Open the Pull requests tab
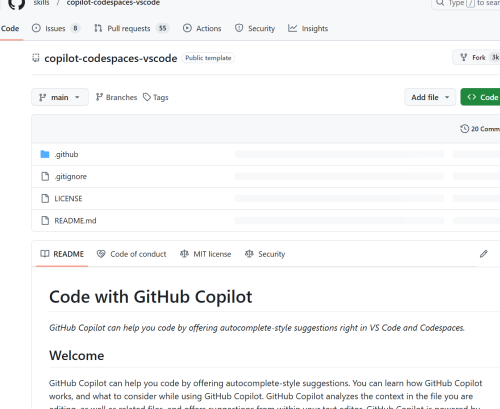The height and width of the screenshot is (409, 500). pos(132,29)
